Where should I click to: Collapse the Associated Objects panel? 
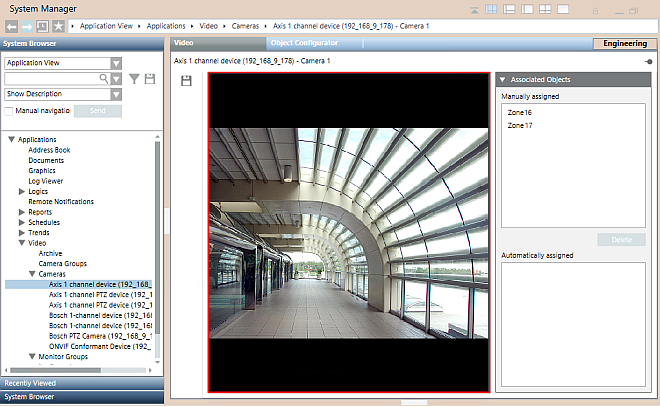point(502,79)
